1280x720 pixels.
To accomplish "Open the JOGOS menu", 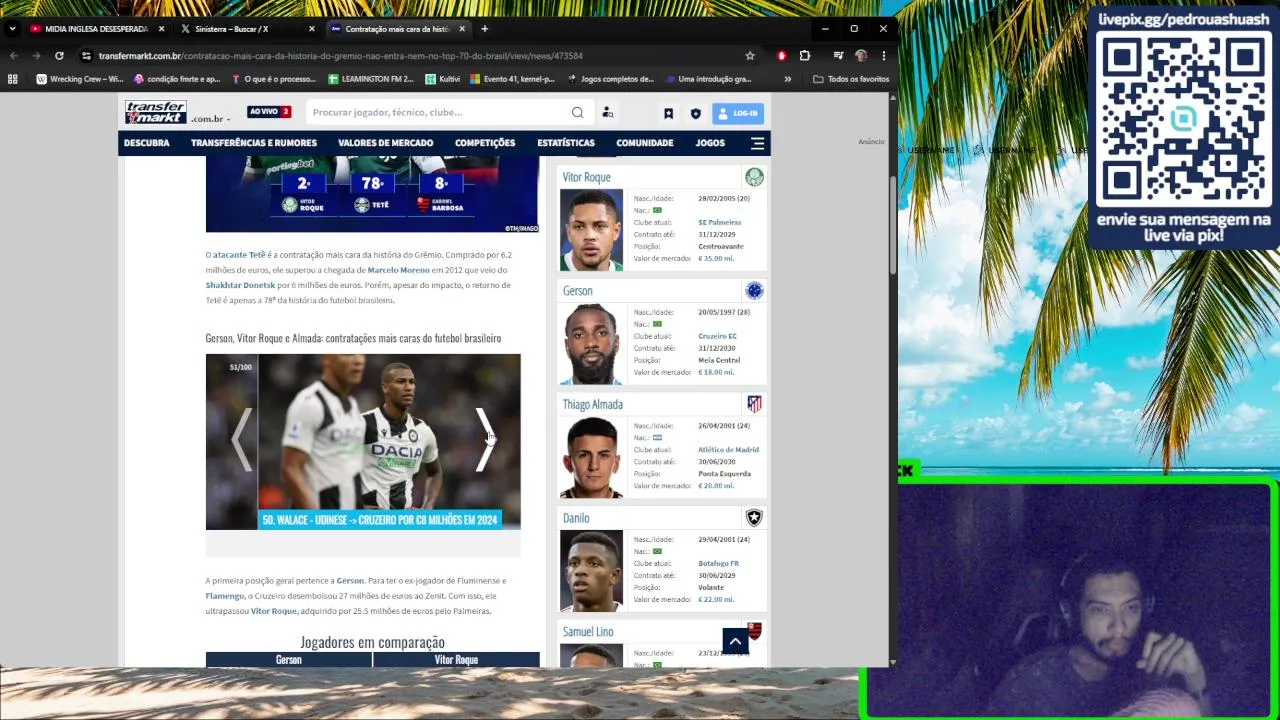I will [x=710, y=143].
